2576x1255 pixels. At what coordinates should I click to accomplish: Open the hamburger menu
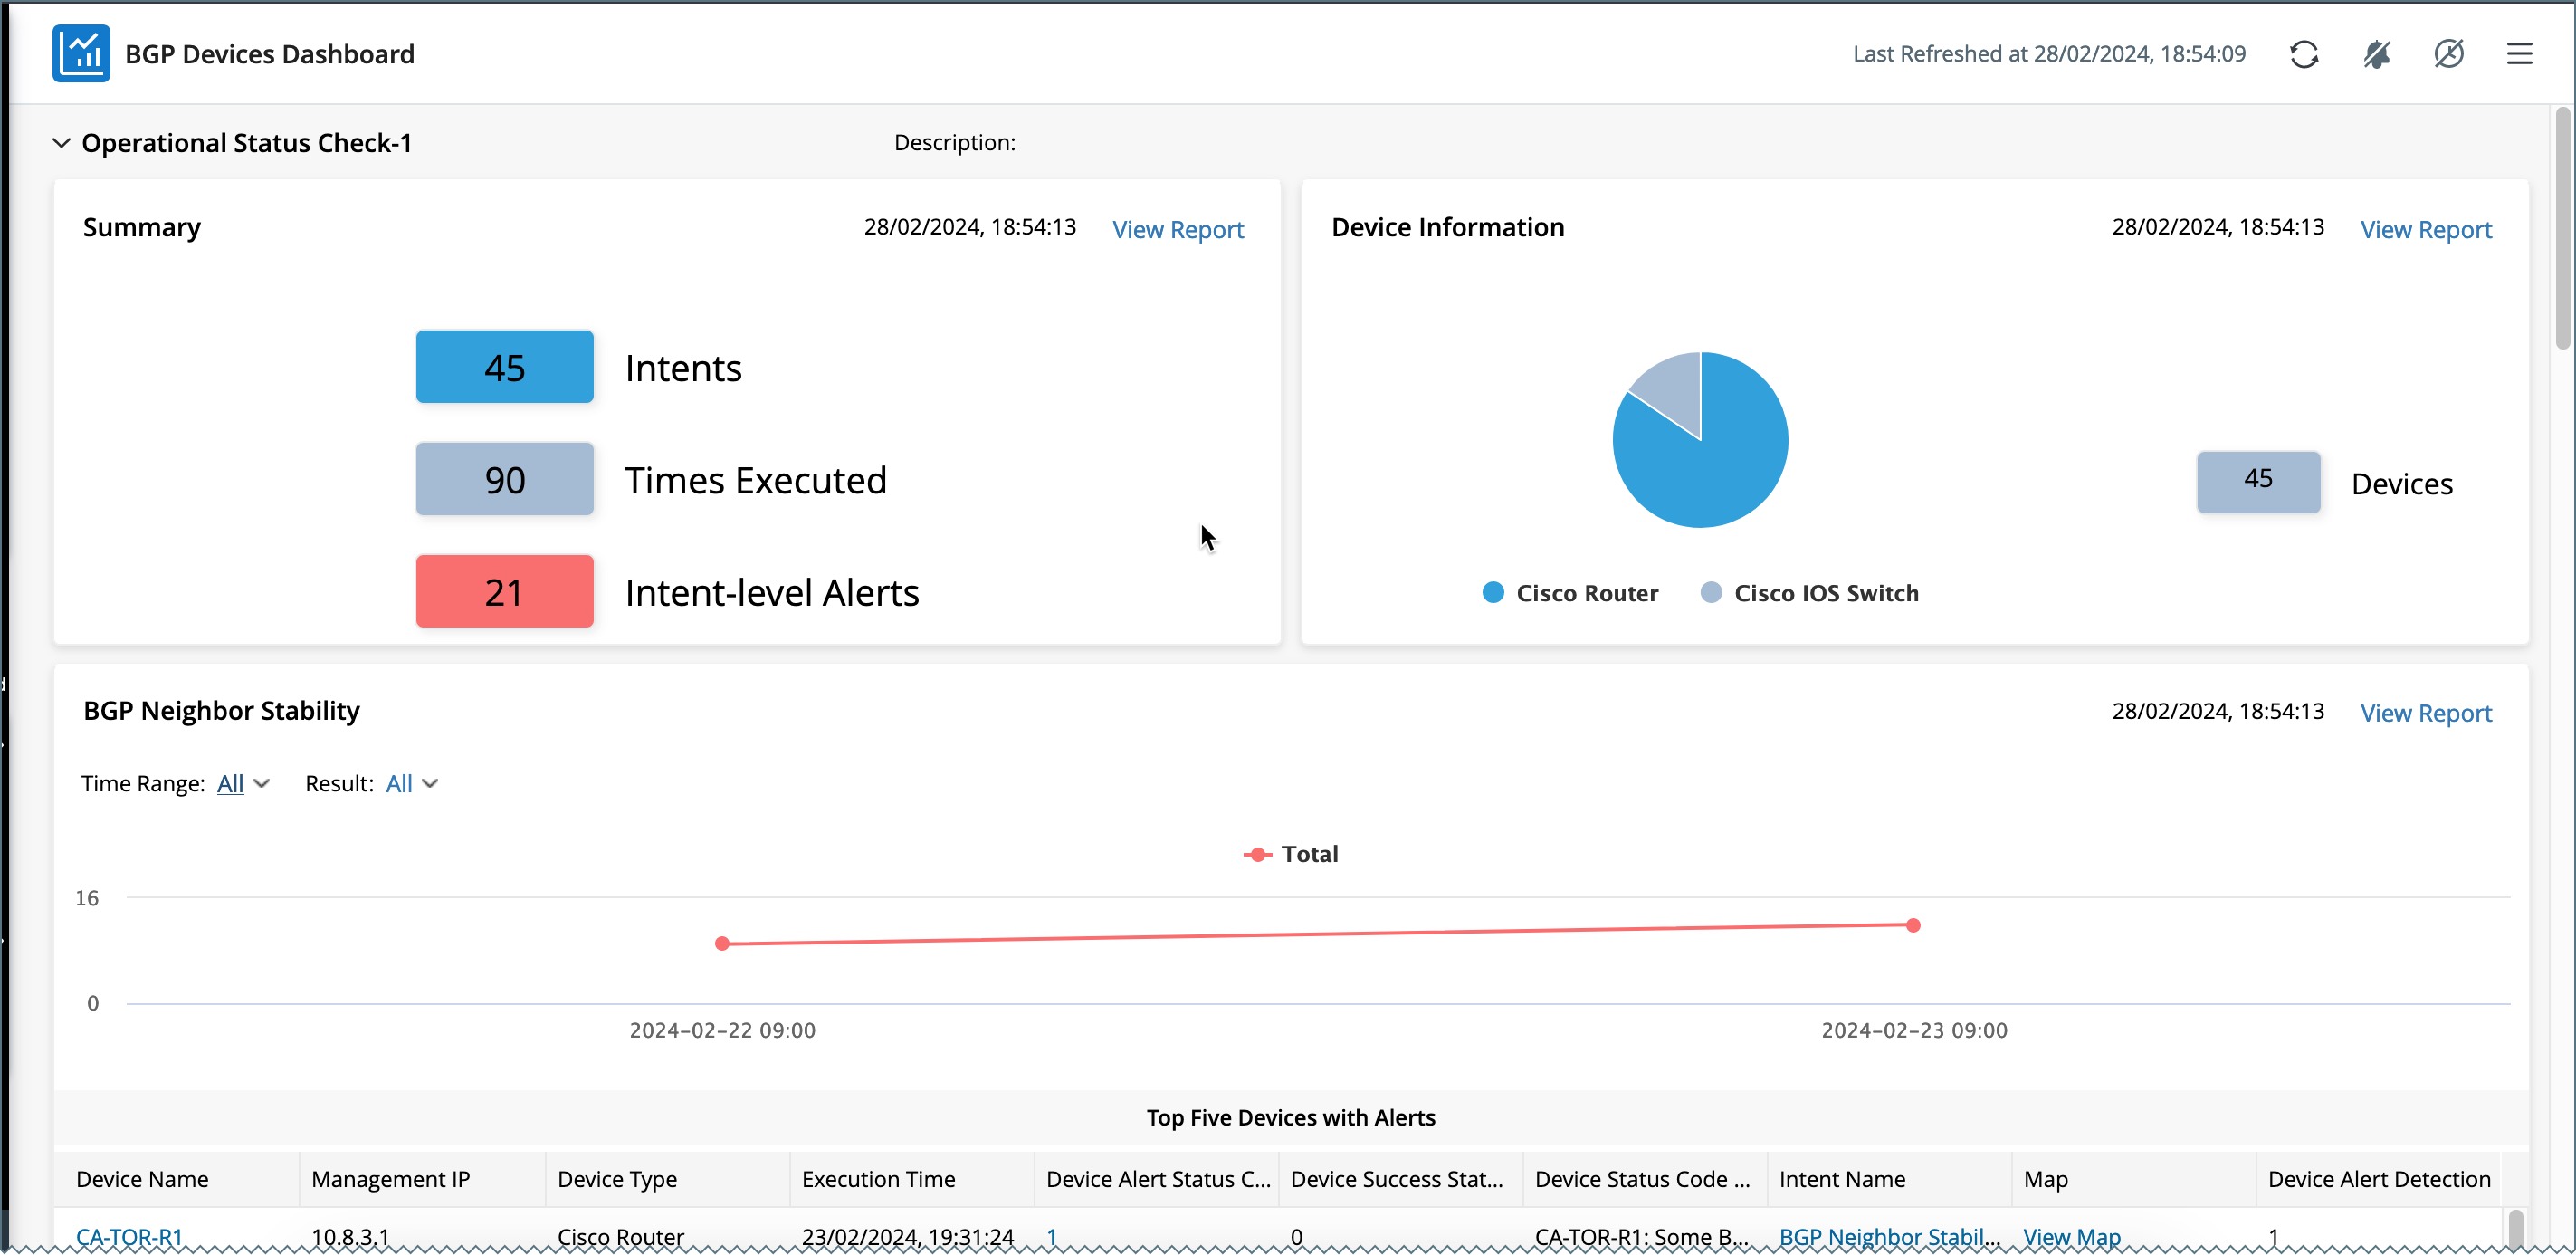(x=2520, y=54)
